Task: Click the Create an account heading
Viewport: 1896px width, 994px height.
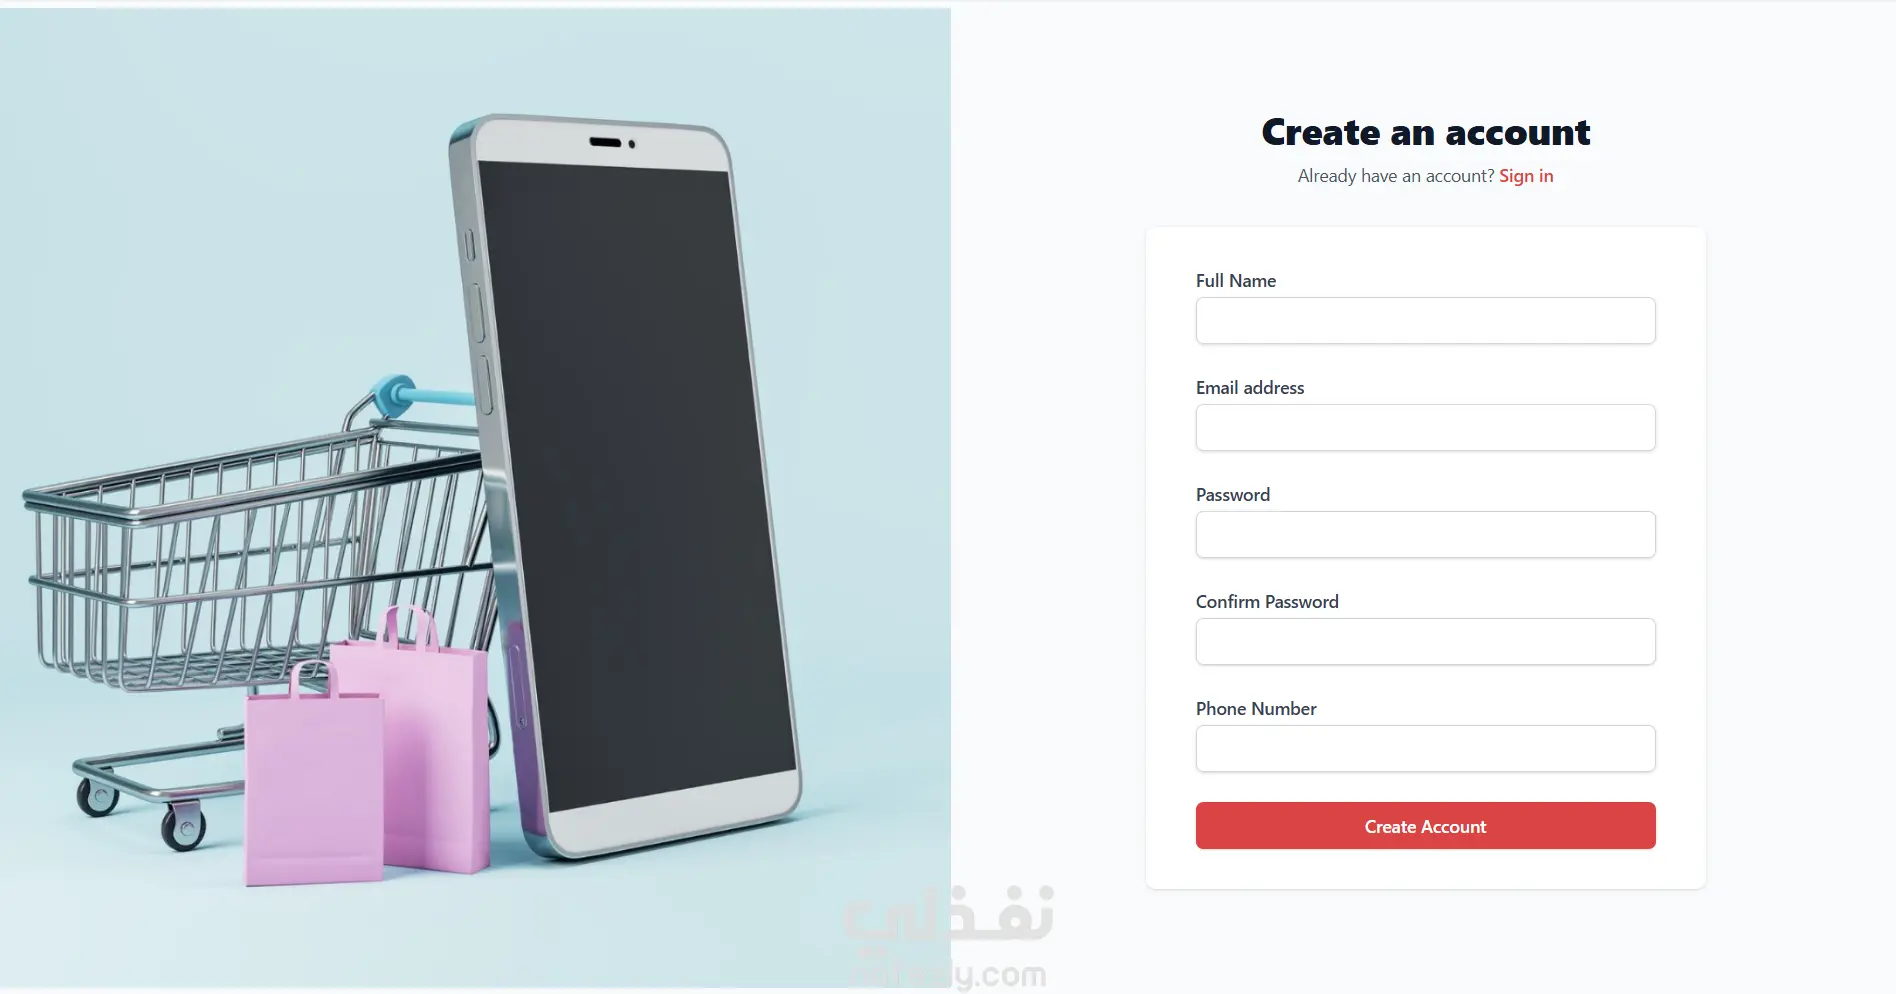Action: click(1426, 132)
